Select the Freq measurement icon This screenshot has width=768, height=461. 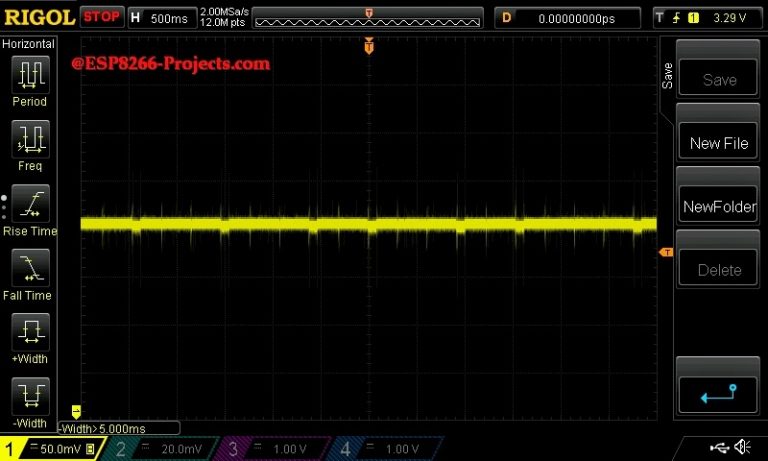[29, 139]
